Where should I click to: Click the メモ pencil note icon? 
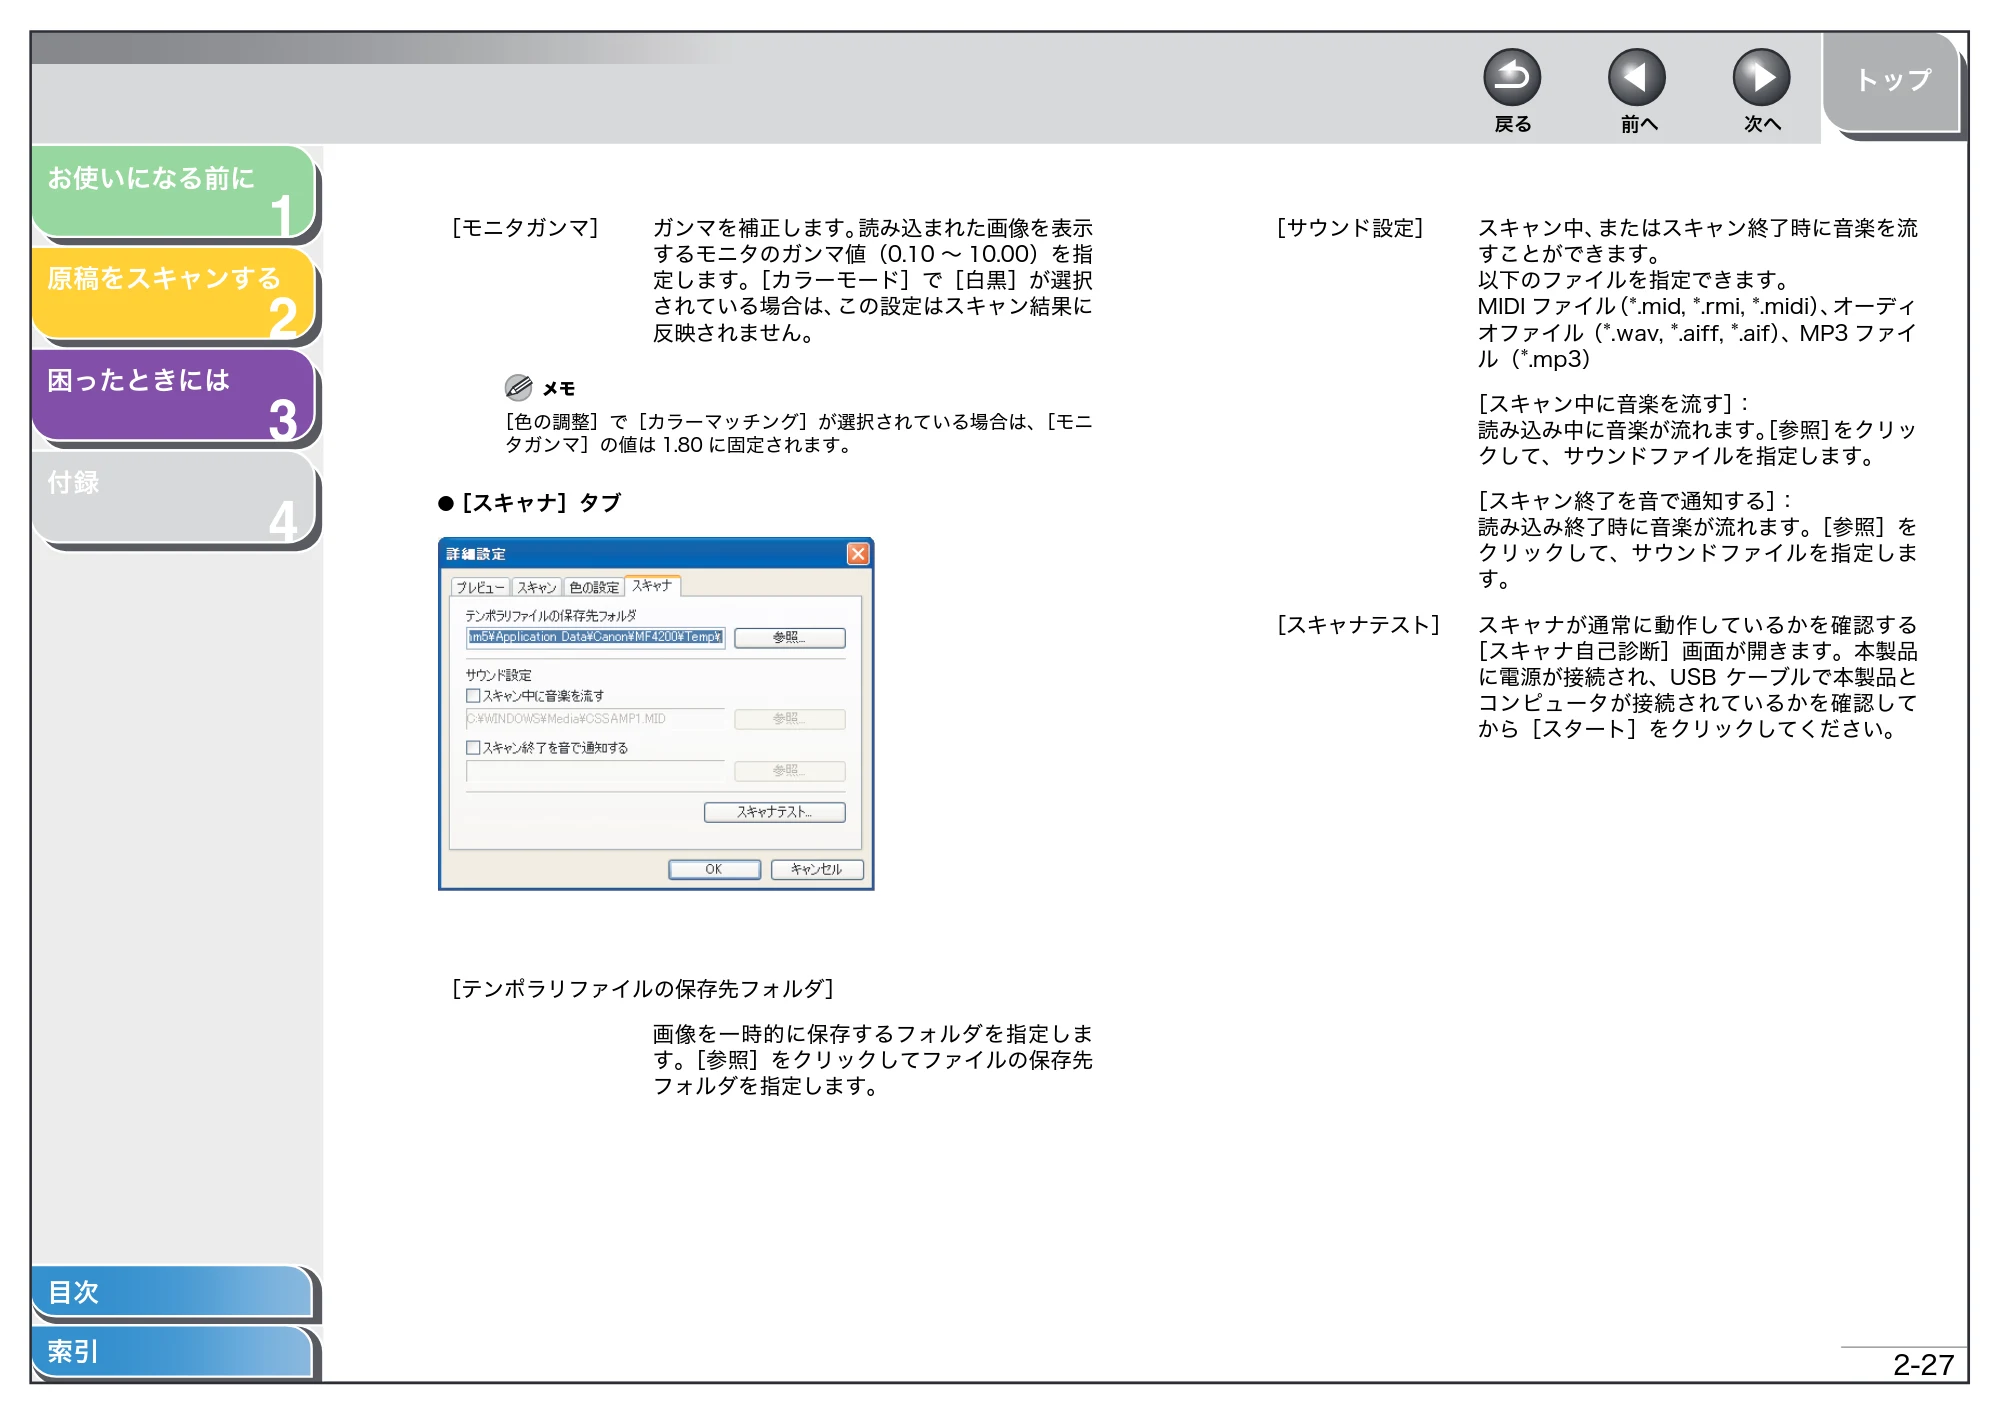click(518, 388)
